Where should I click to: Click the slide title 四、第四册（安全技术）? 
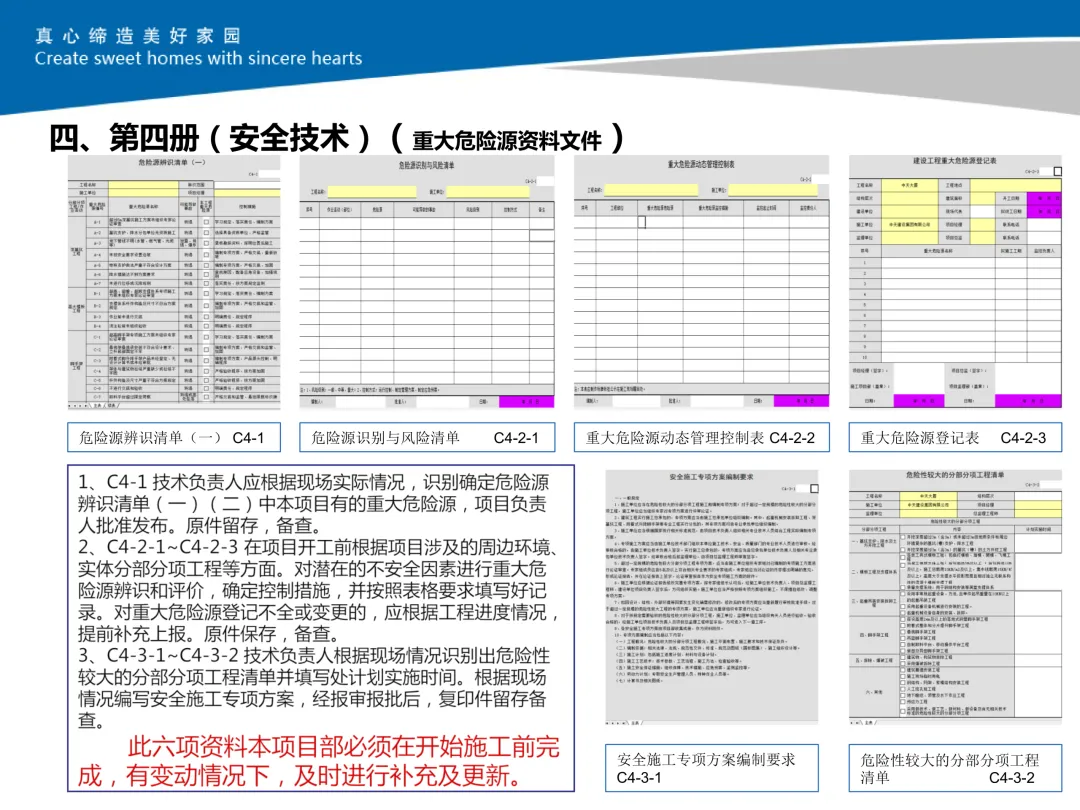click(210, 138)
